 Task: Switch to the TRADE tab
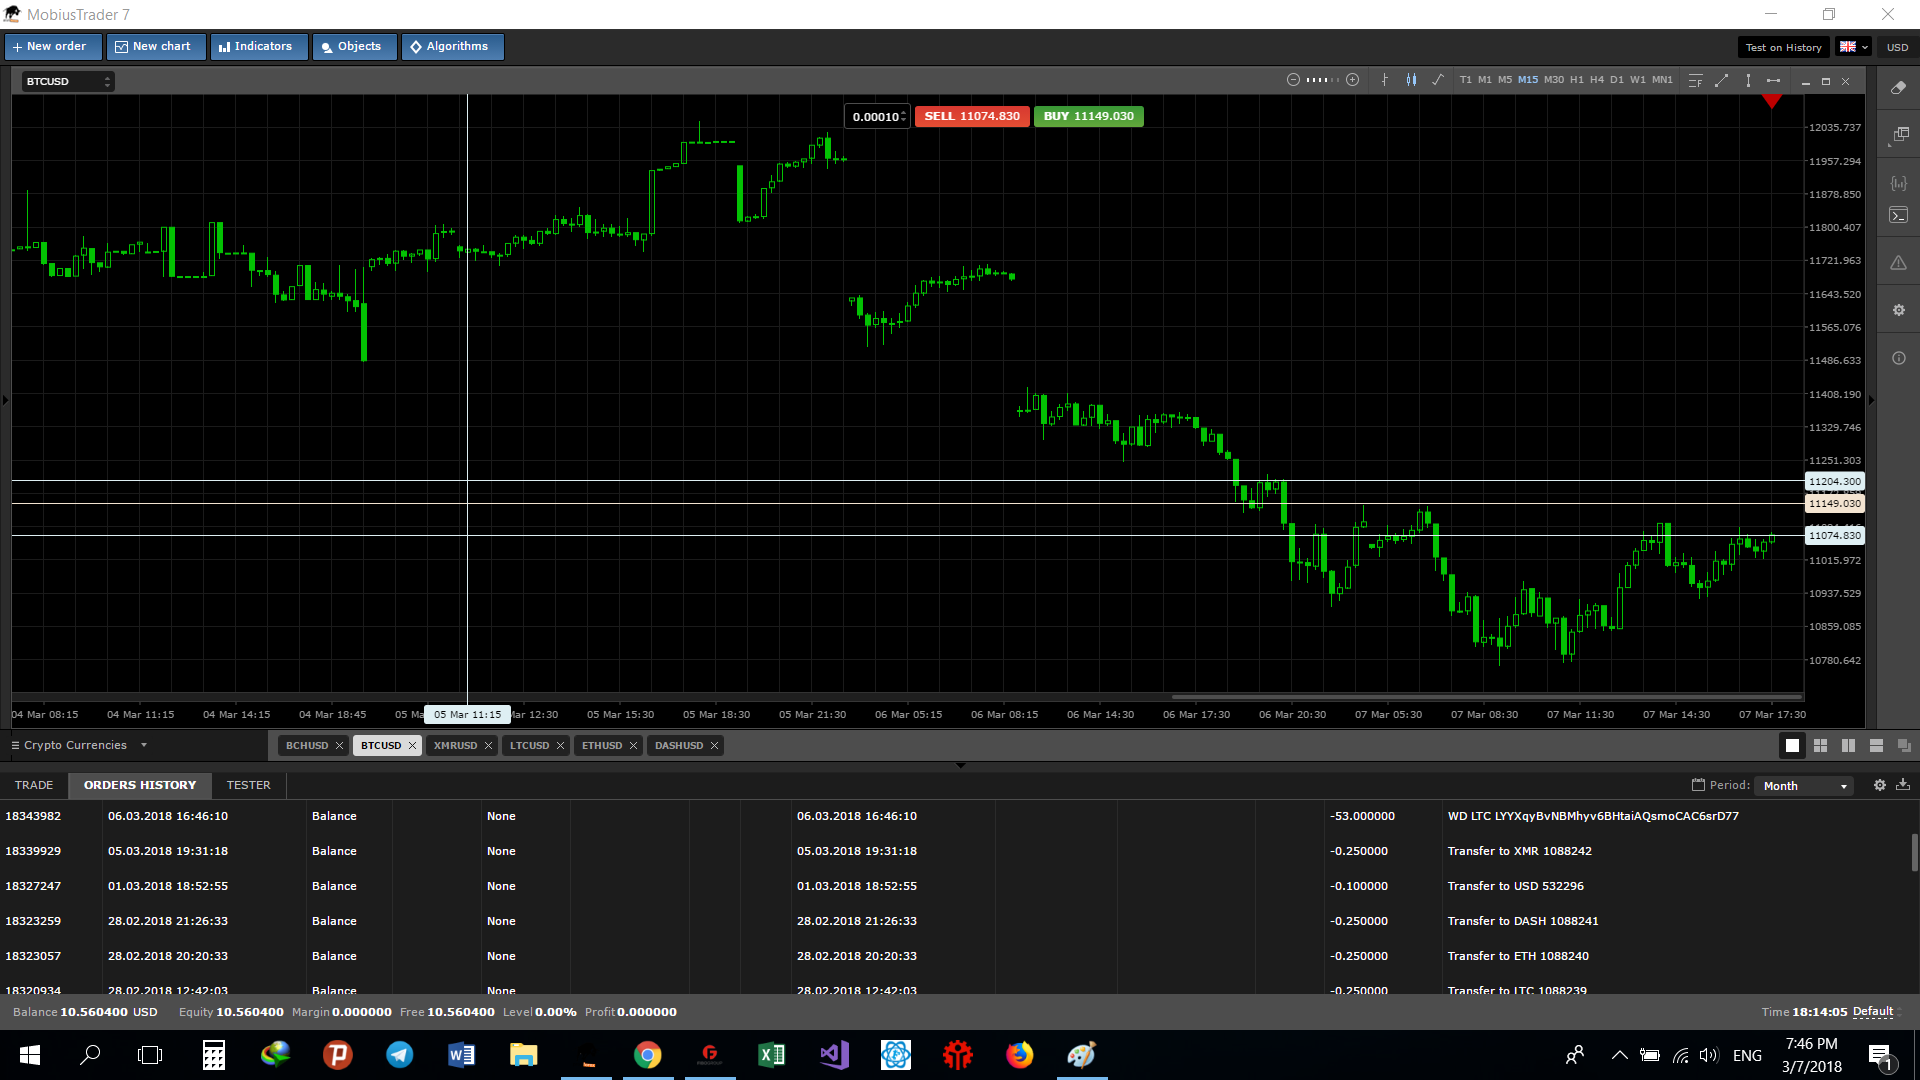(34, 785)
